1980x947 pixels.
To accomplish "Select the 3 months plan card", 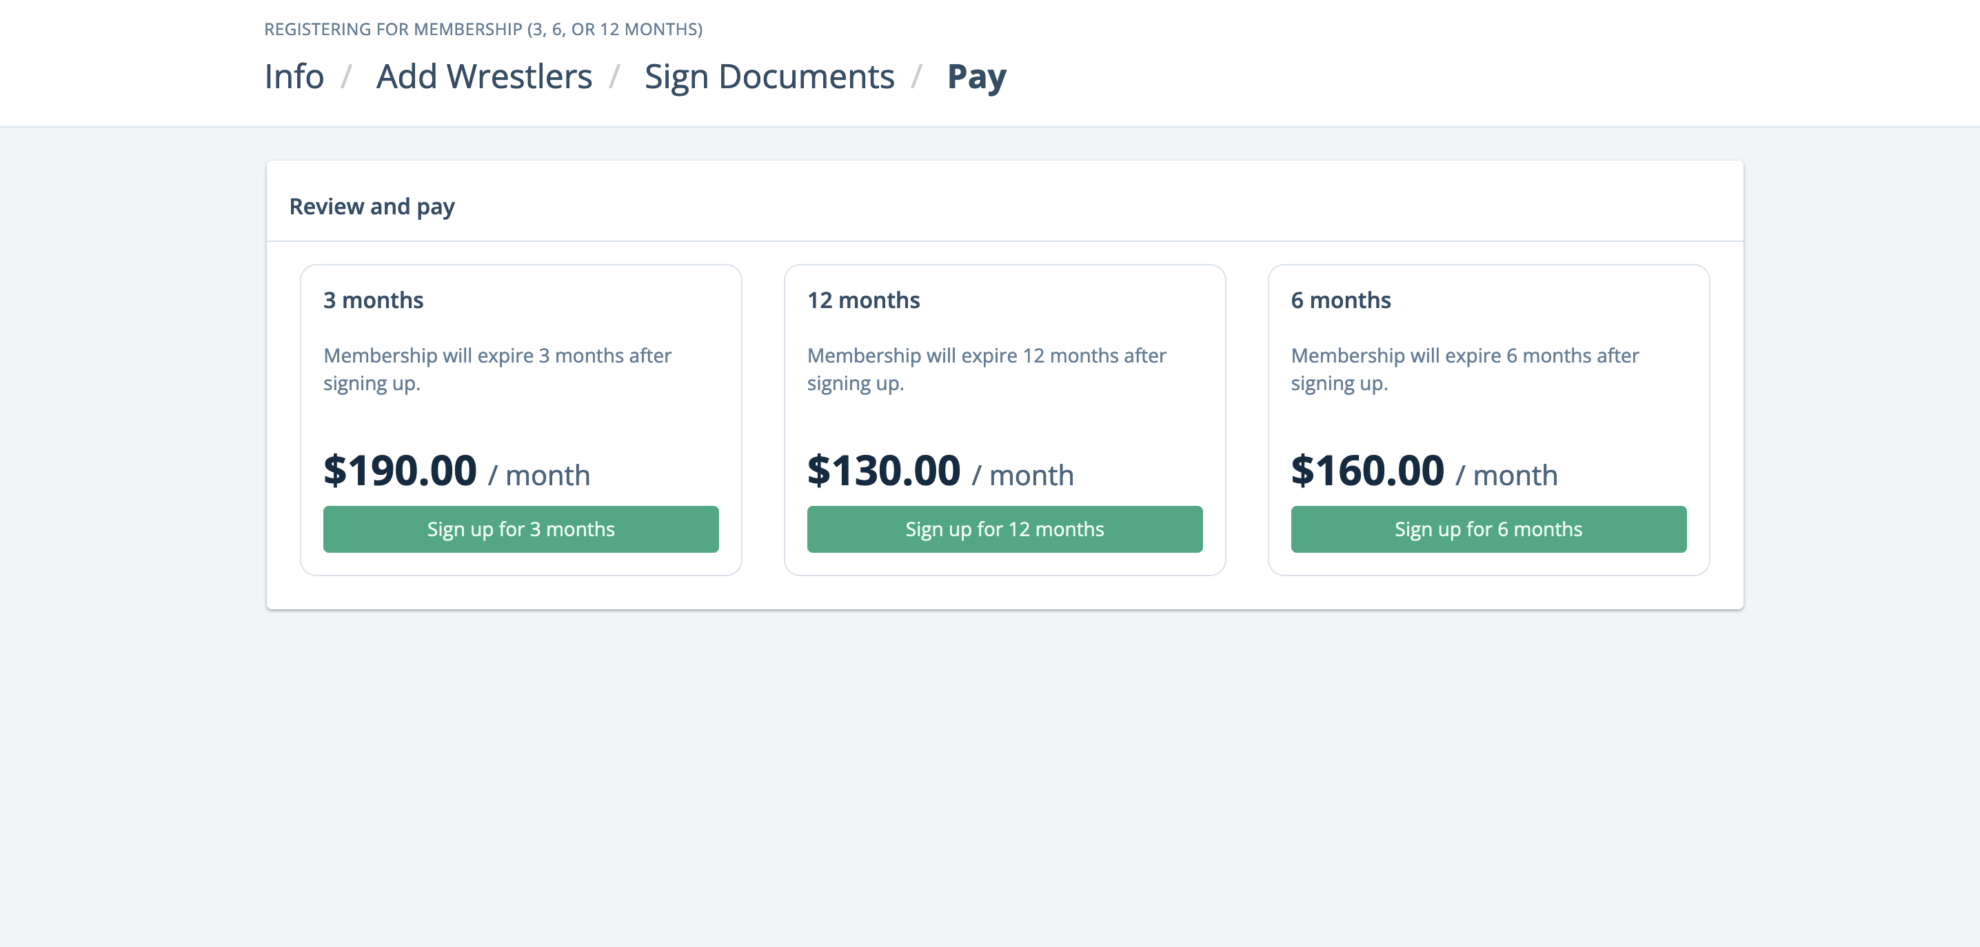I will (x=520, y=418).
